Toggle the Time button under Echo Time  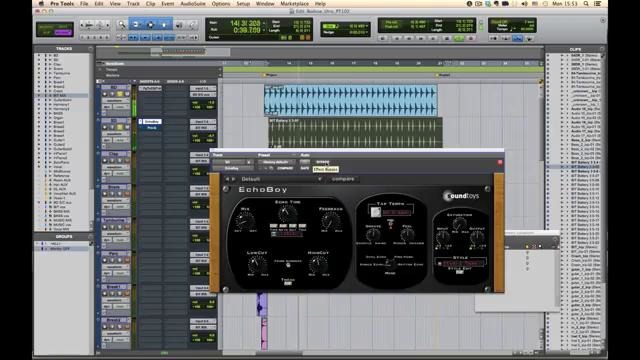click(x=273, y=226)
